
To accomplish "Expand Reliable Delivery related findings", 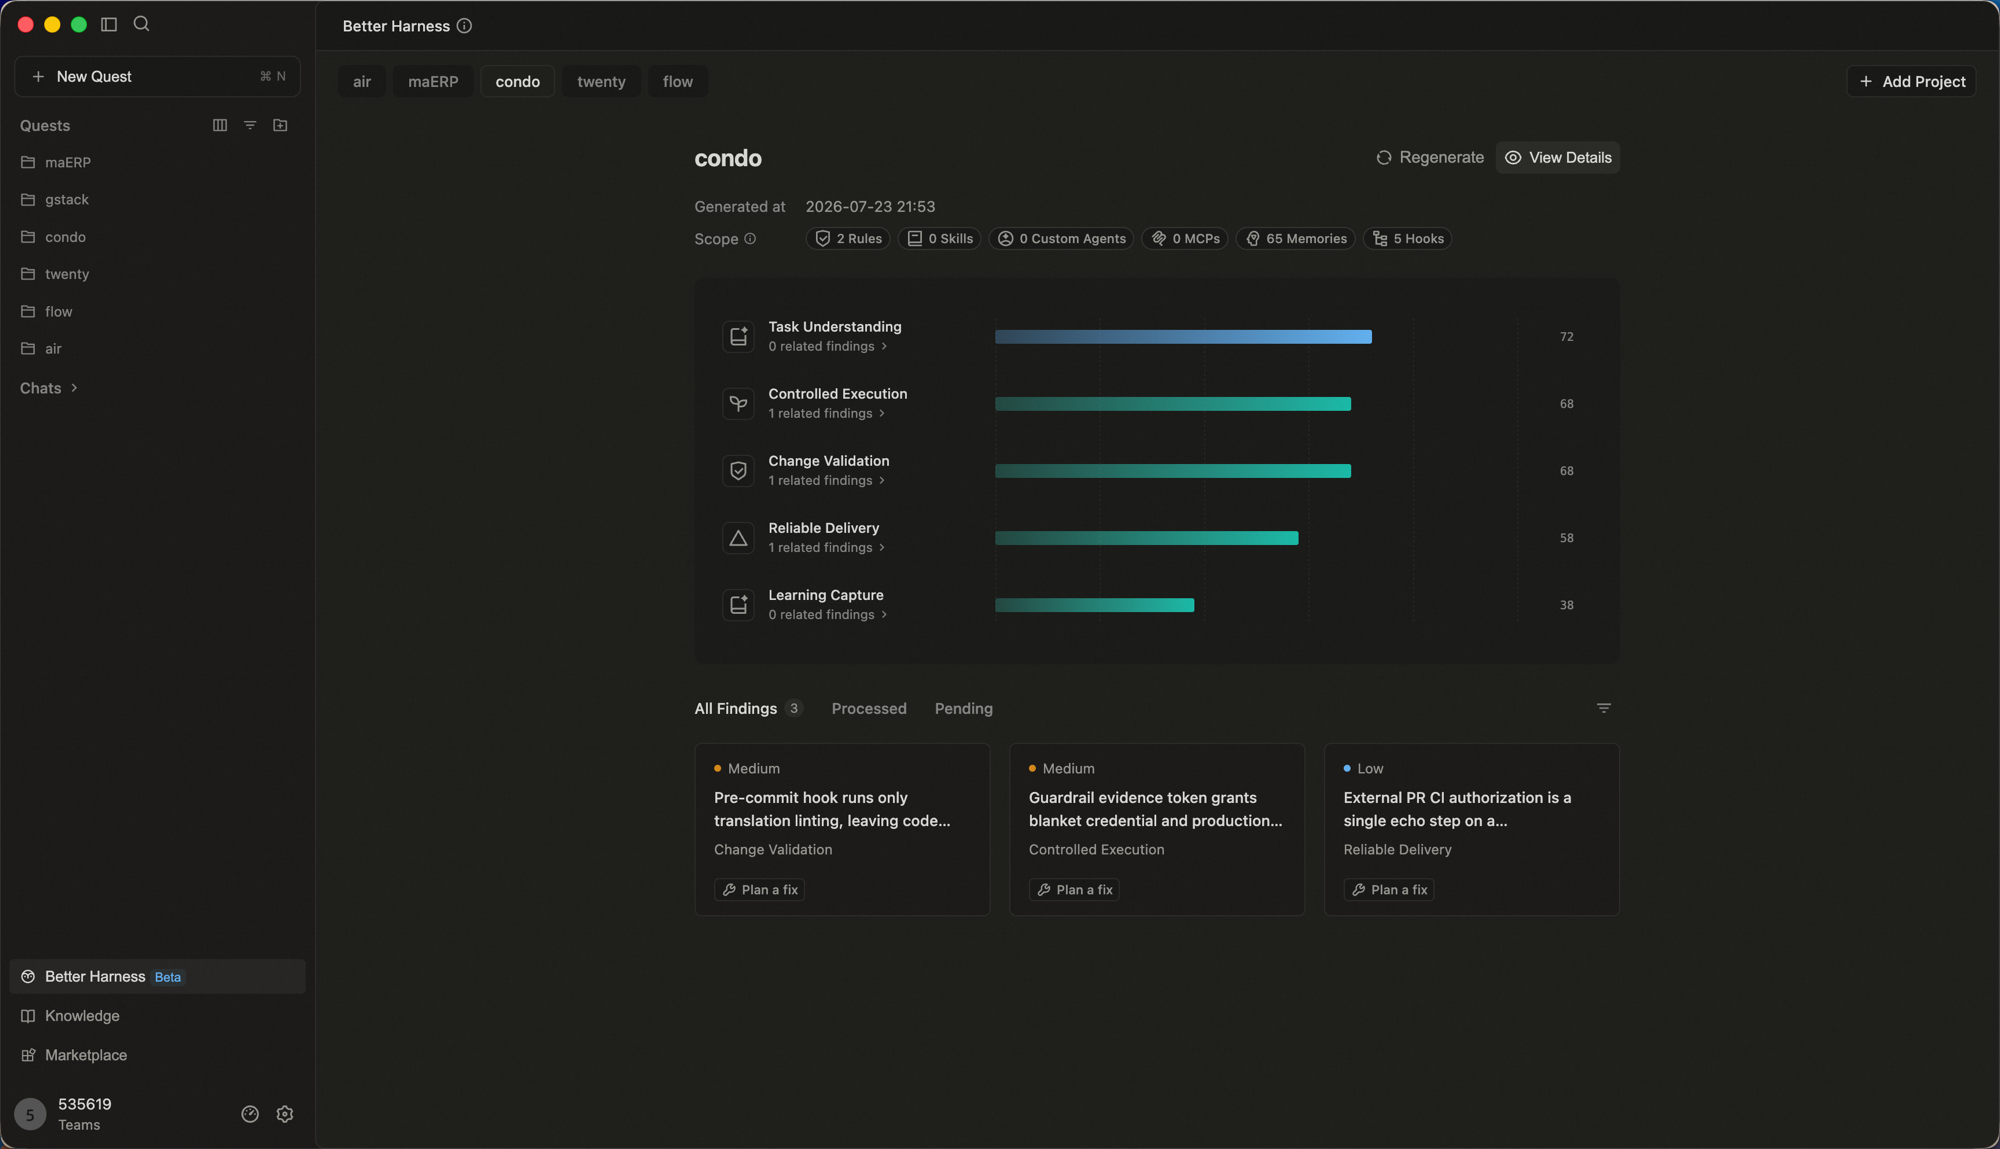I will [x=827, y=548].
